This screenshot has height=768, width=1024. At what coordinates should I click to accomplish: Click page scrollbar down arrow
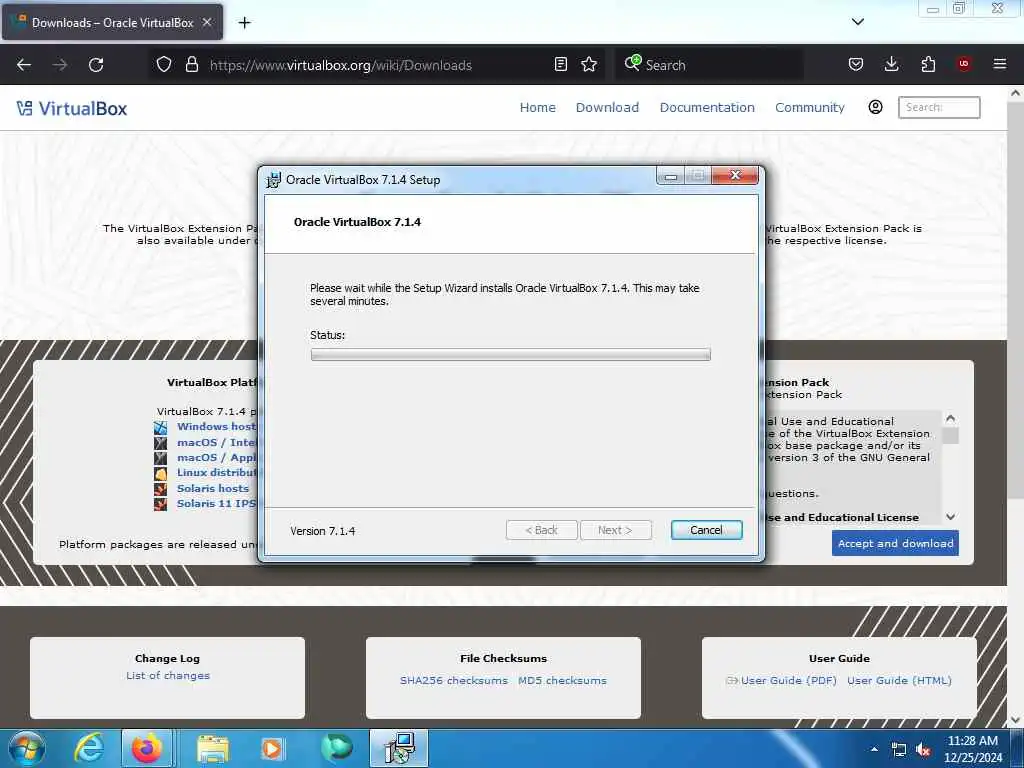click(x=1015, y=720)
